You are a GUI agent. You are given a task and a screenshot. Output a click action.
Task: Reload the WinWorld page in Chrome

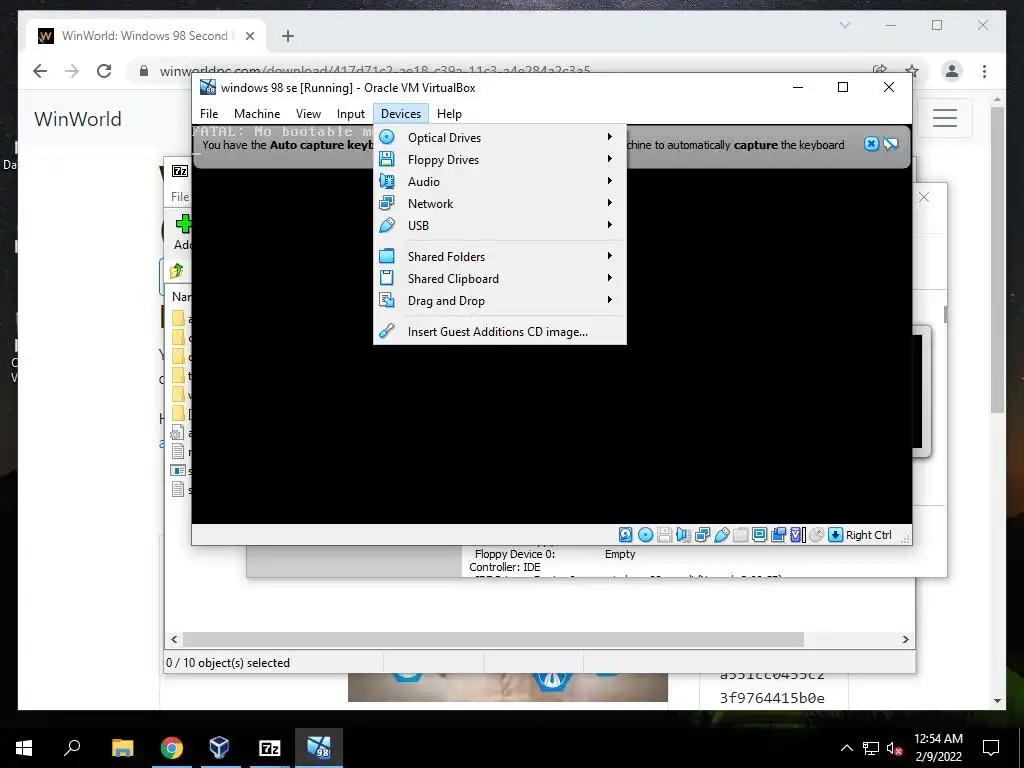point(104,71)
